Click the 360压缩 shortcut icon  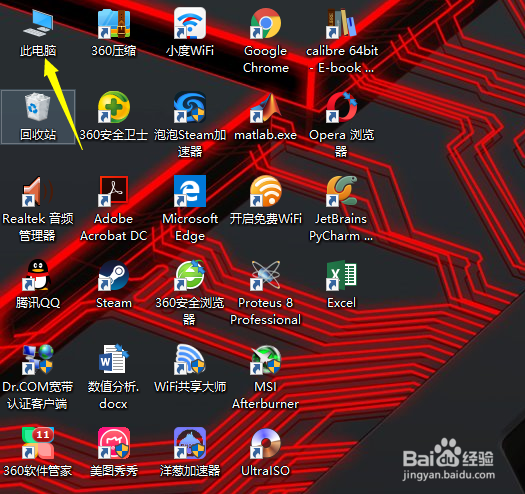pos(114,23)
